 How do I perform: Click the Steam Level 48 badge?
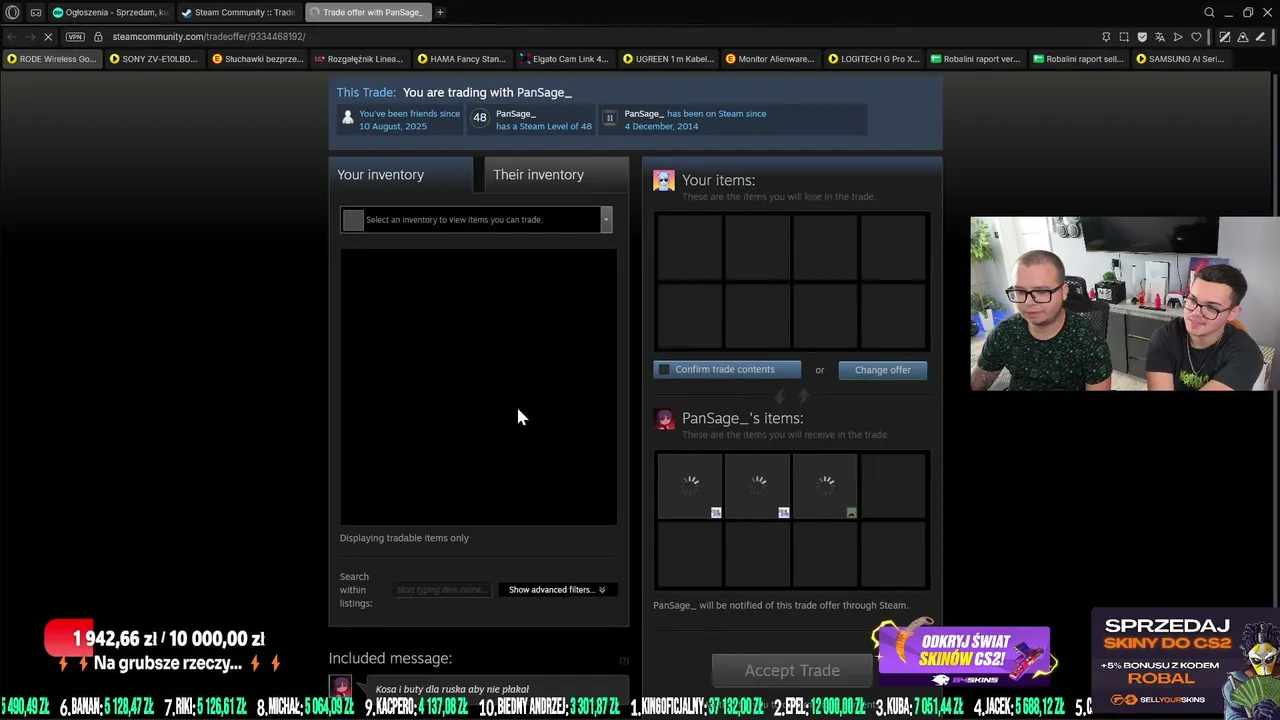pyautogui.click(x=480, y=119)
